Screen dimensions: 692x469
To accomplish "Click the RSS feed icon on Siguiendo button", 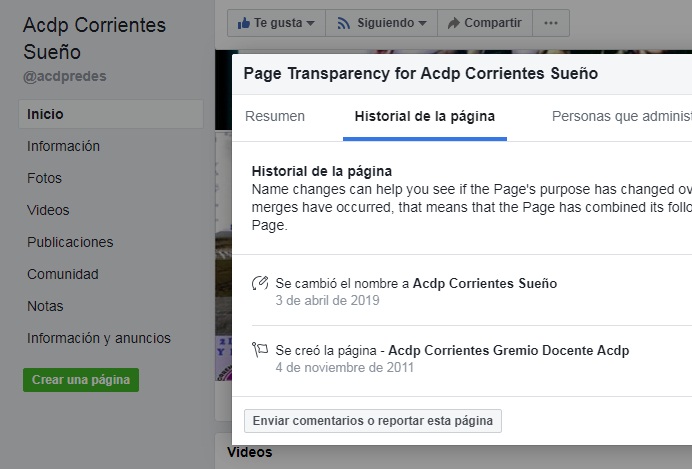I will coord(343,23).
